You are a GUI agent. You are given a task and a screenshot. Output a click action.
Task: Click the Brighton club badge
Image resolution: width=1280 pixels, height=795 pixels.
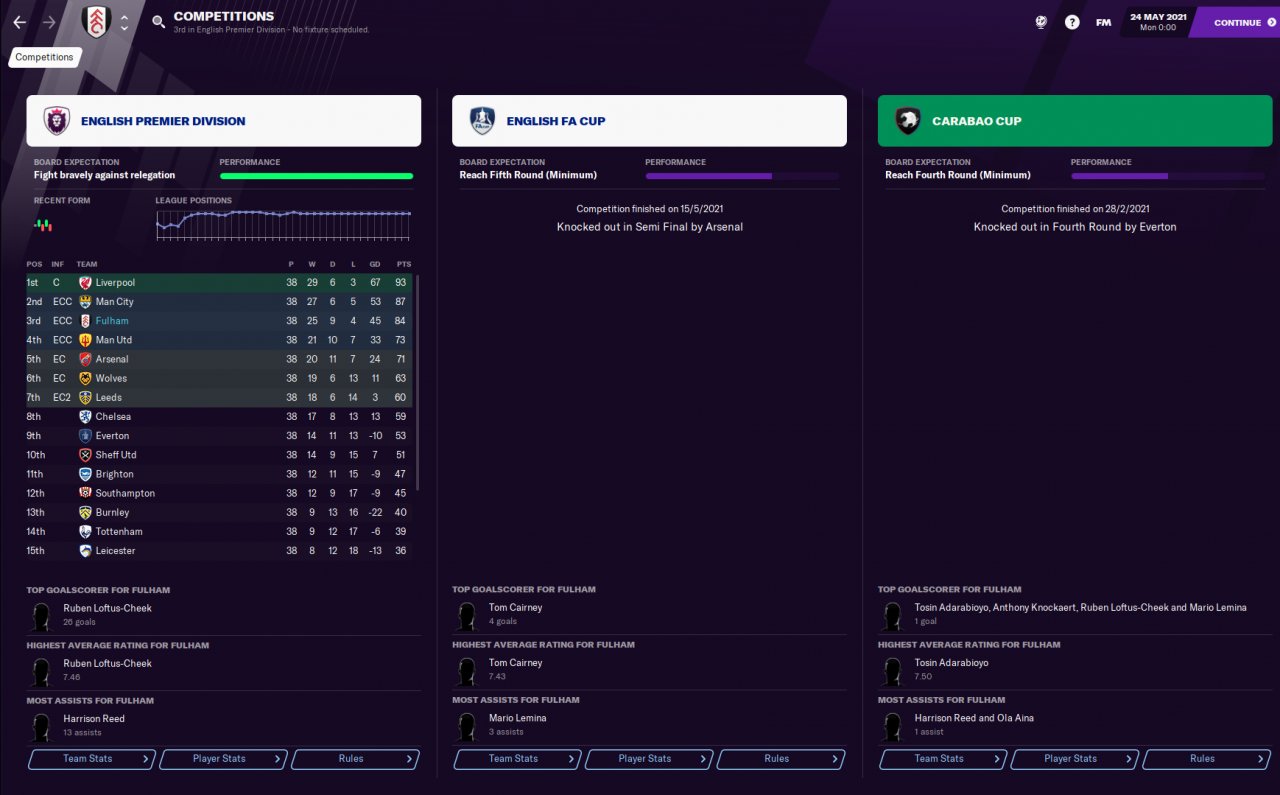85,474
